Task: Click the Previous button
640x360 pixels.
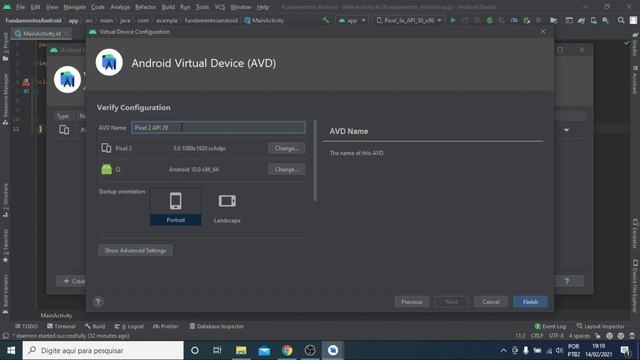Action: (x=411, y=302)
